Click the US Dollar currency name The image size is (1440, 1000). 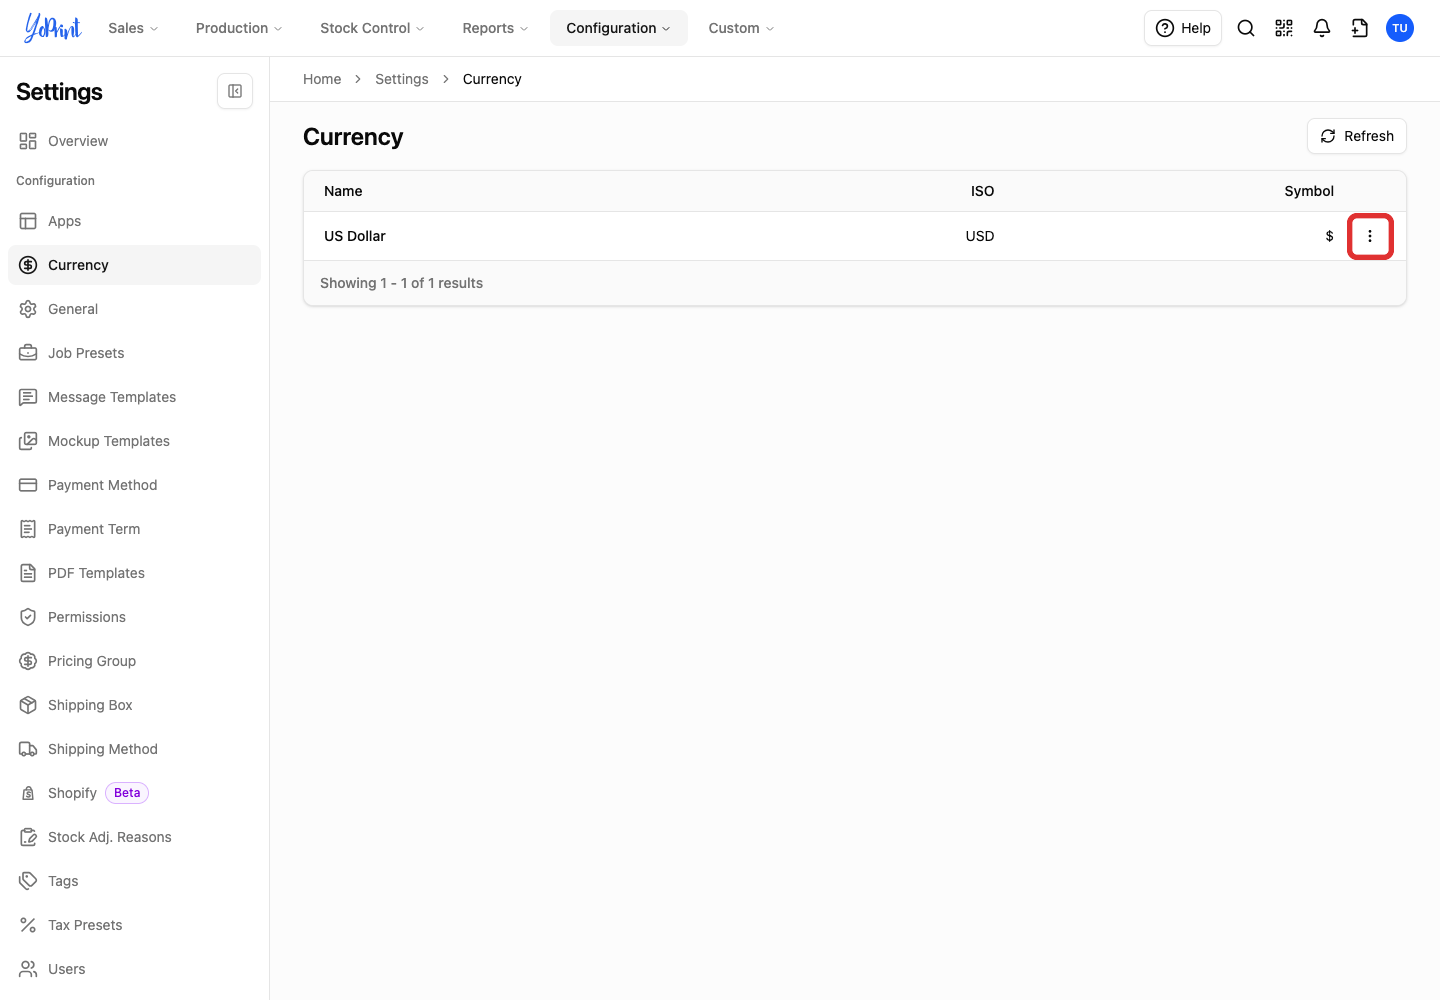click(x=355, y=236)
